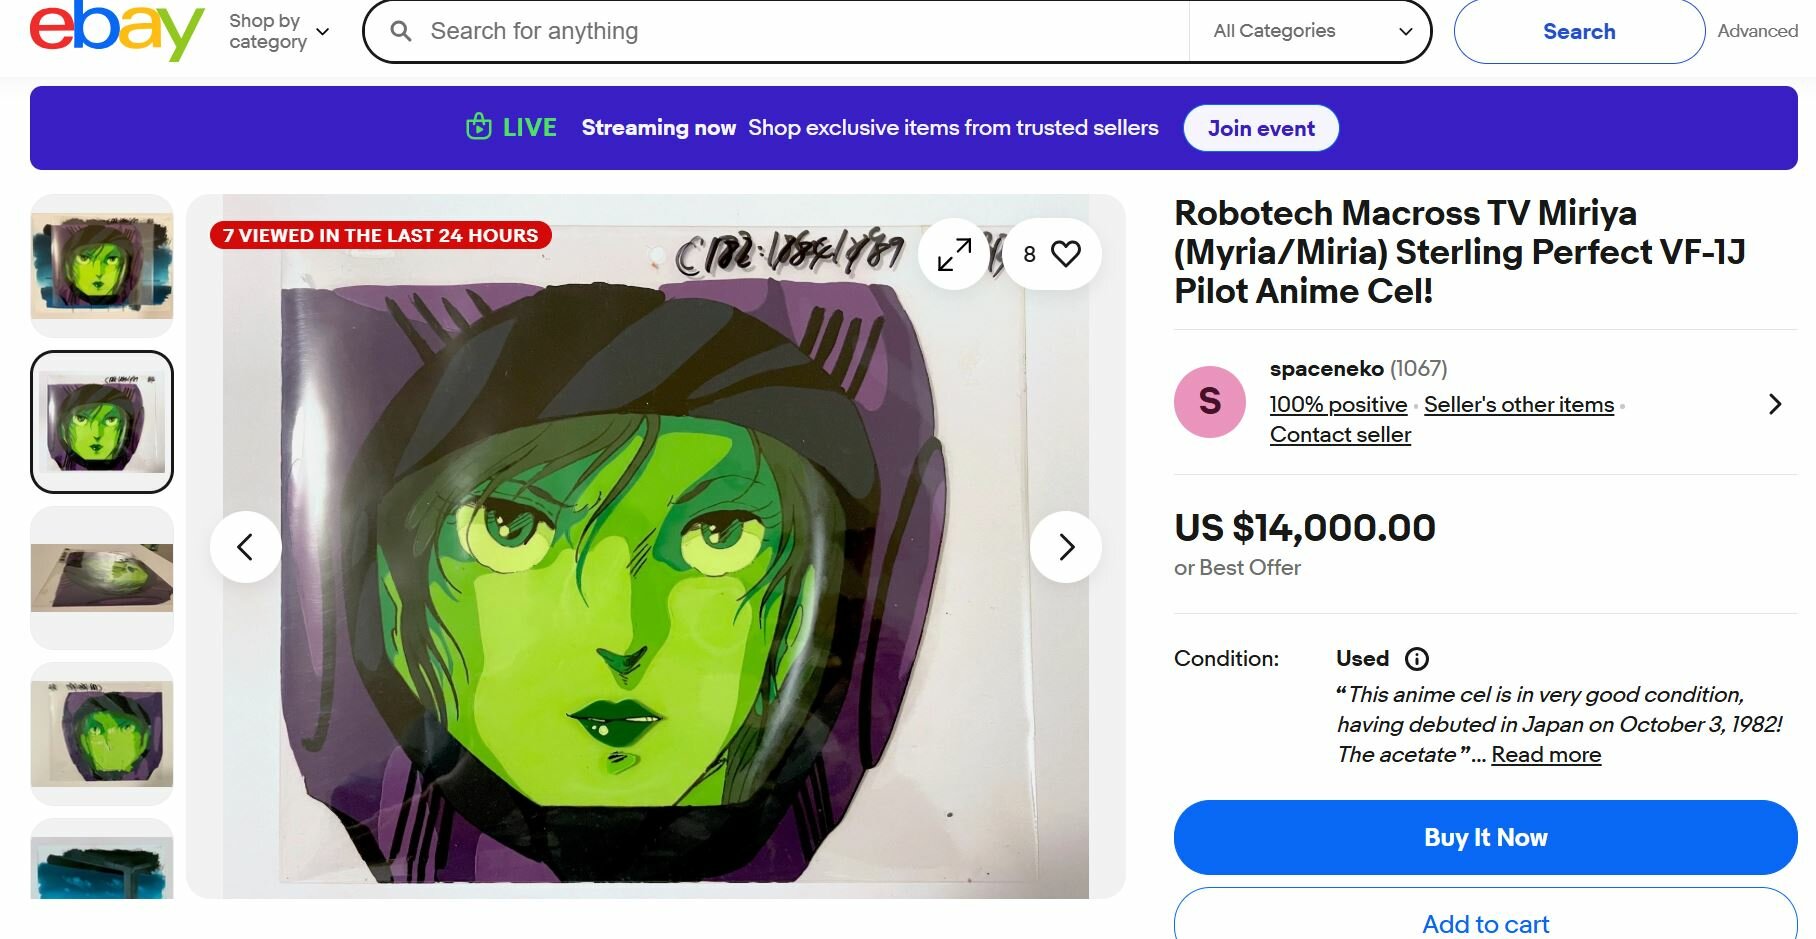Click the LIVE shopping bag icon

pyautogui.click(x=479, y=128)
